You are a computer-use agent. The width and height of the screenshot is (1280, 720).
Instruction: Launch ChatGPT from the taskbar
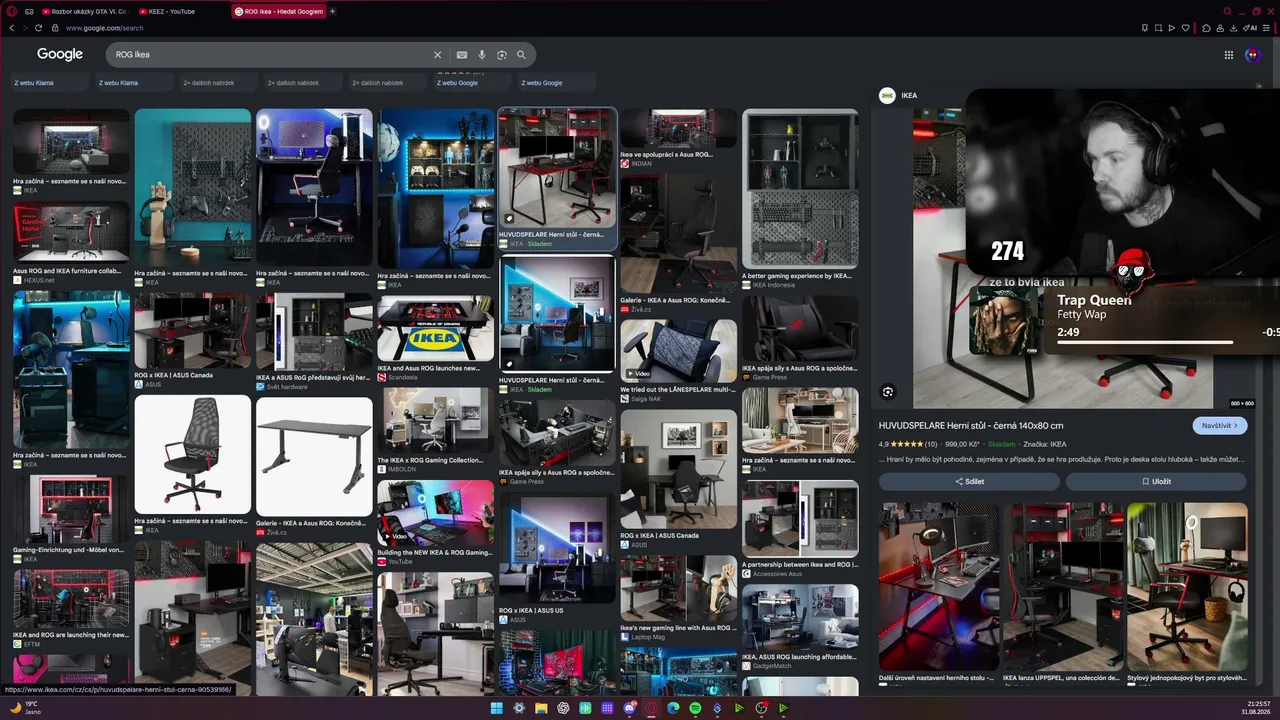pyautogui.click(x=563, y=708)
